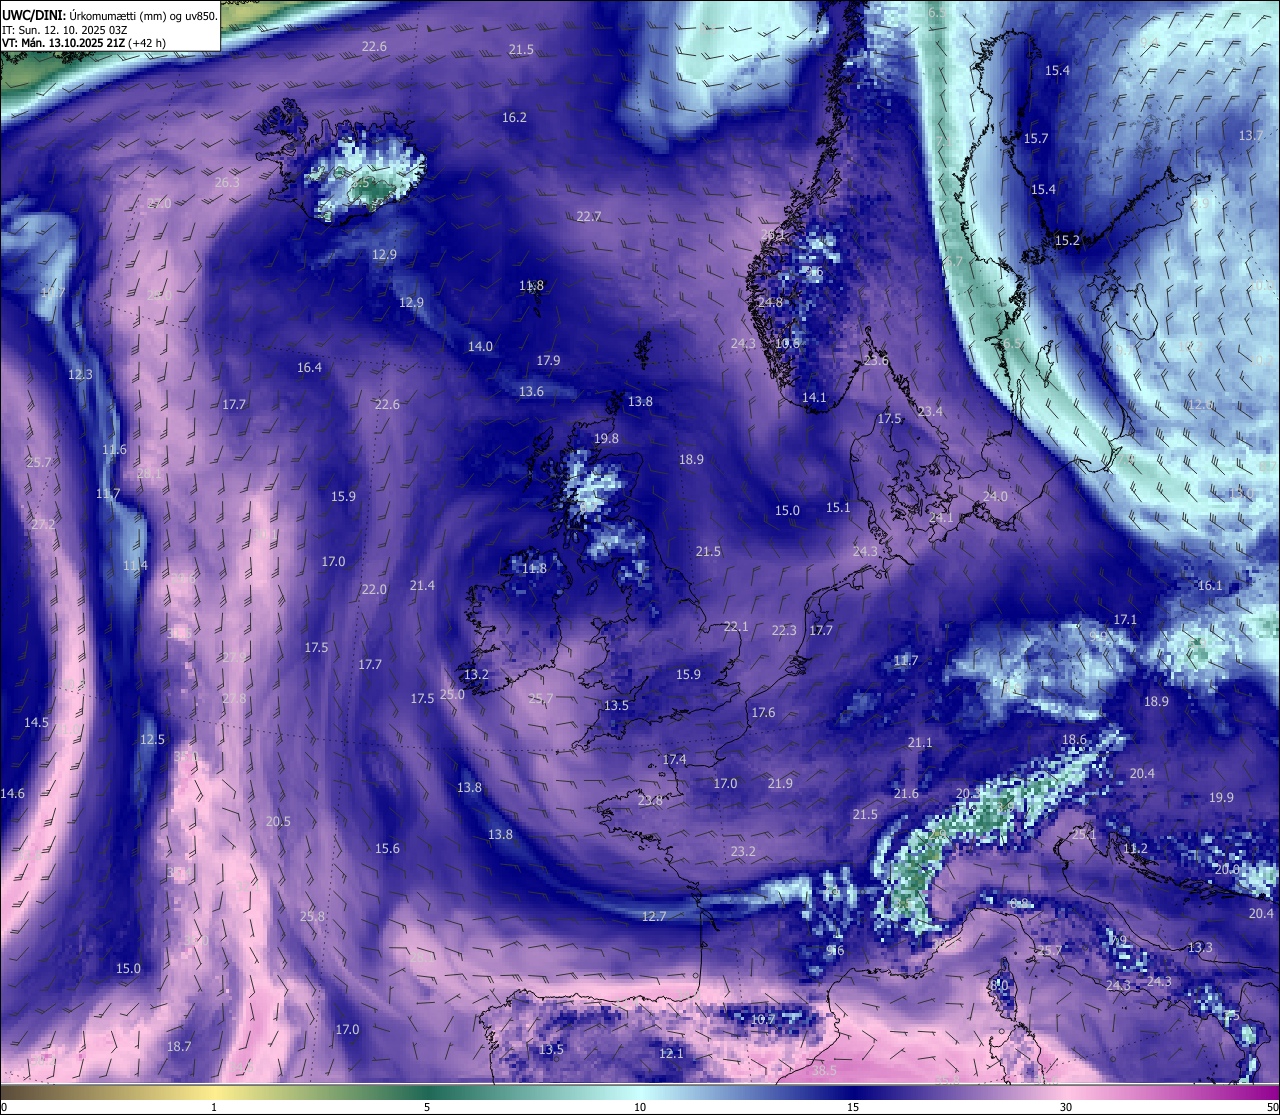Click the 10 tick label on color scale

pyautogui.click(x=640, y=1106)
